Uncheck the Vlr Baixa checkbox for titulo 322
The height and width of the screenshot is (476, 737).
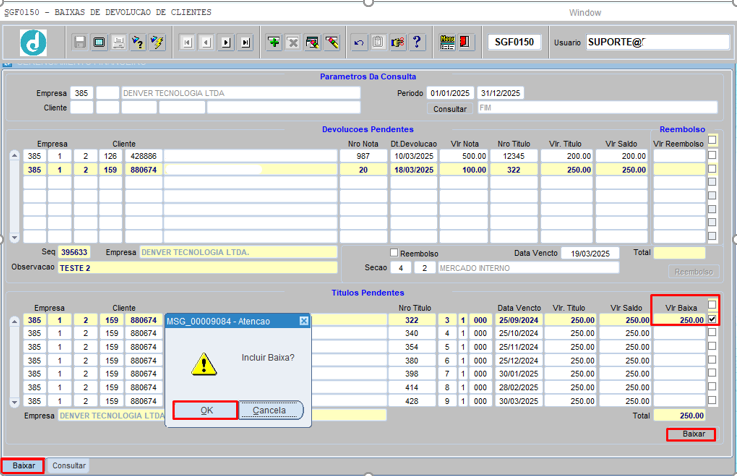pyautogui.click(x=712, y=319)
